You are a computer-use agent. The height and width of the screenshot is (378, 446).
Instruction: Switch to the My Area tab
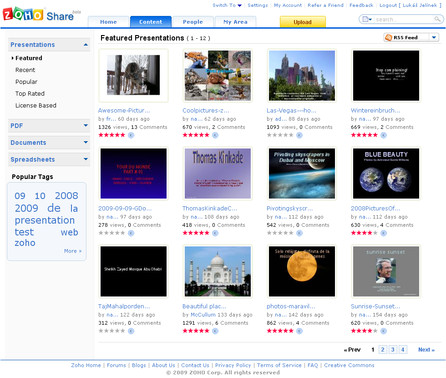point(235,22)
